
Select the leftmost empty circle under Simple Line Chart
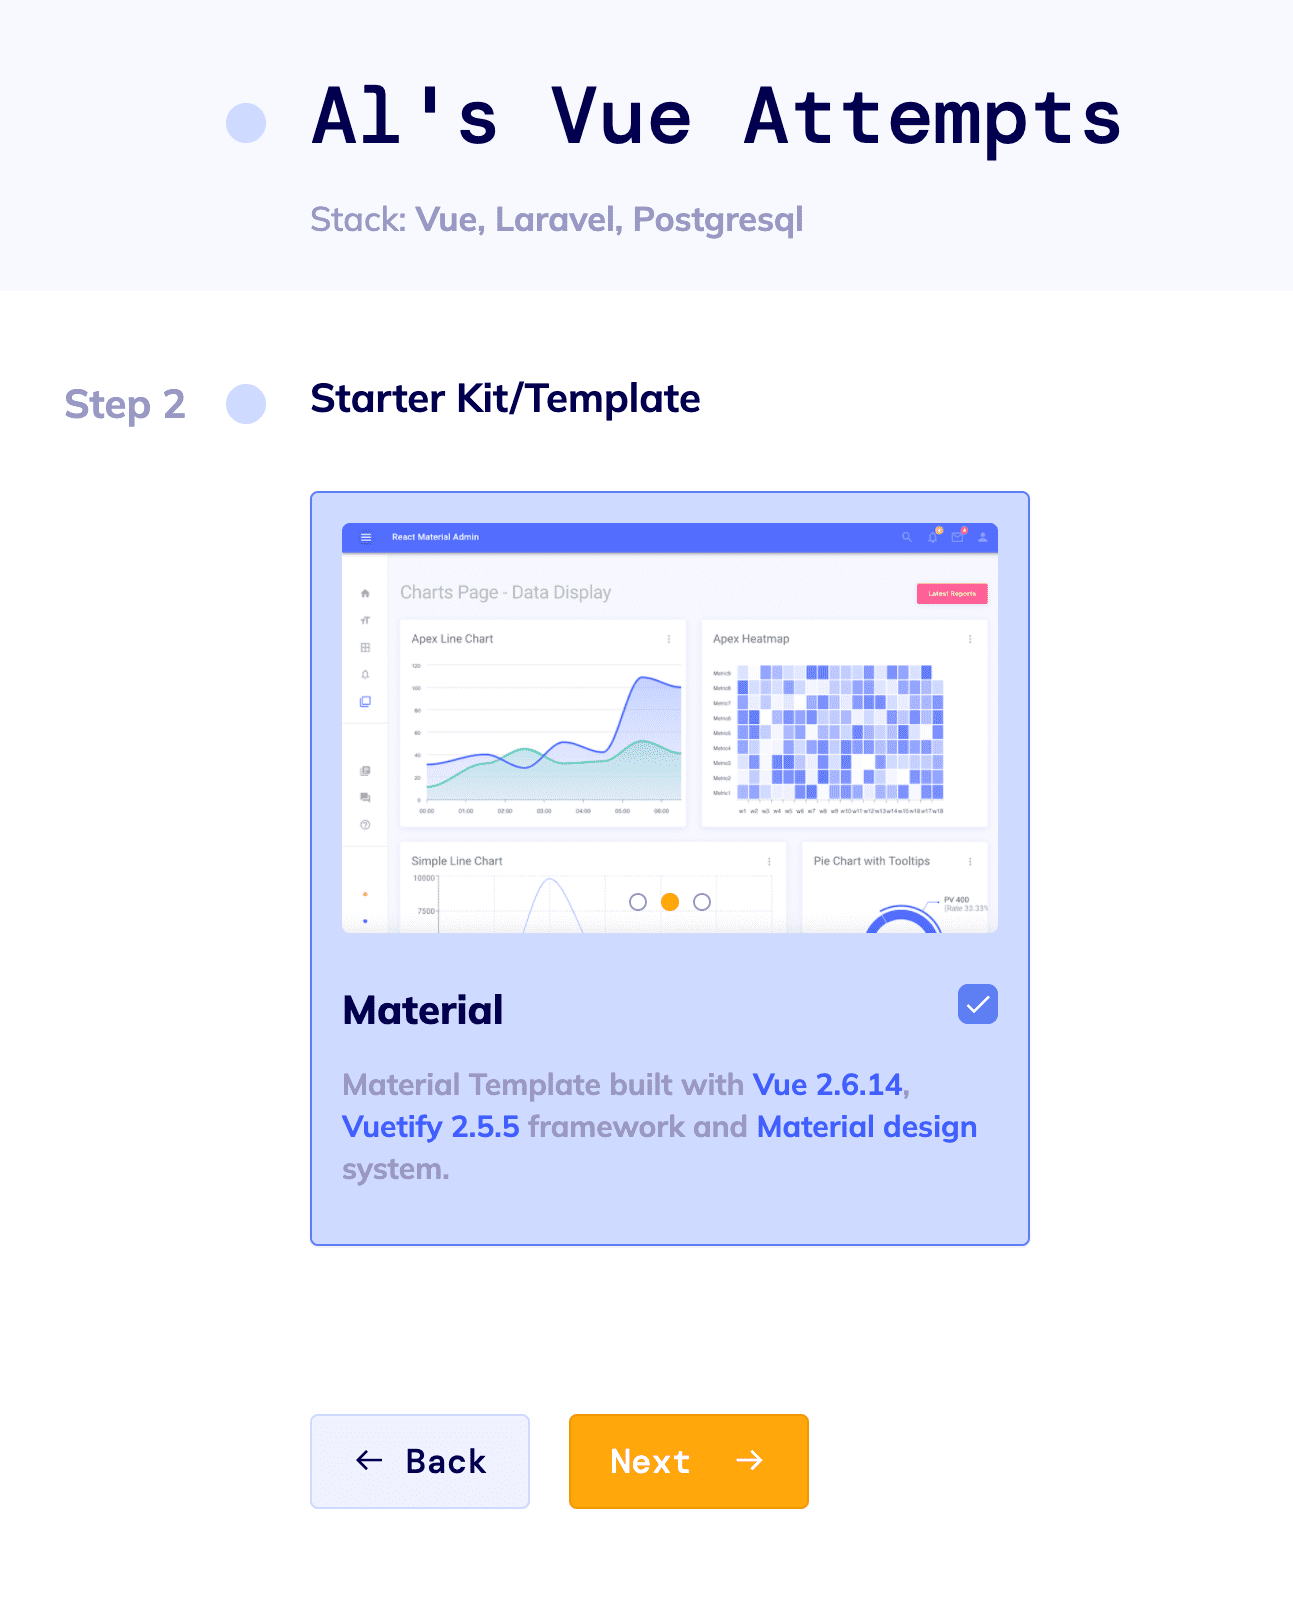point(638,901)
